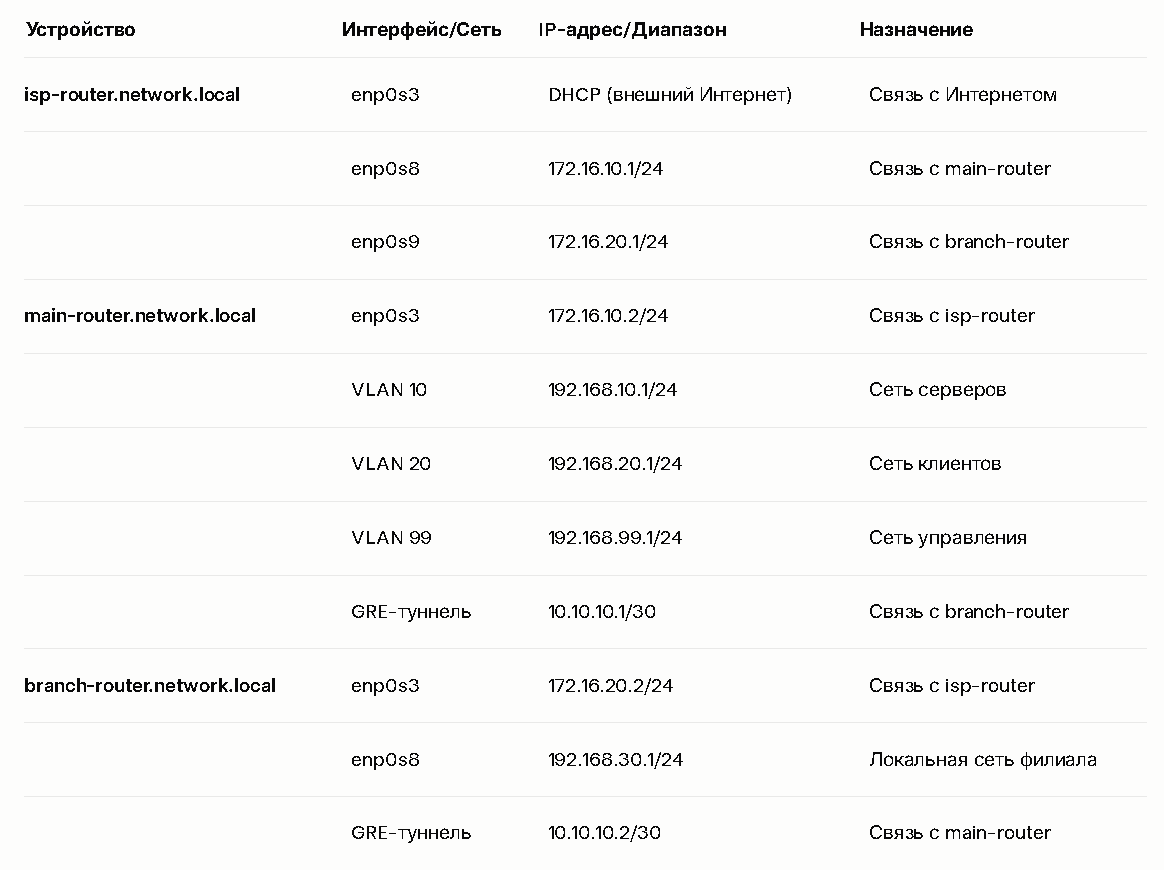This screenshot has height=870, width=1164.
Task: Click the 172.16.10.1/24 address cell
Action: tap(606, 169)
